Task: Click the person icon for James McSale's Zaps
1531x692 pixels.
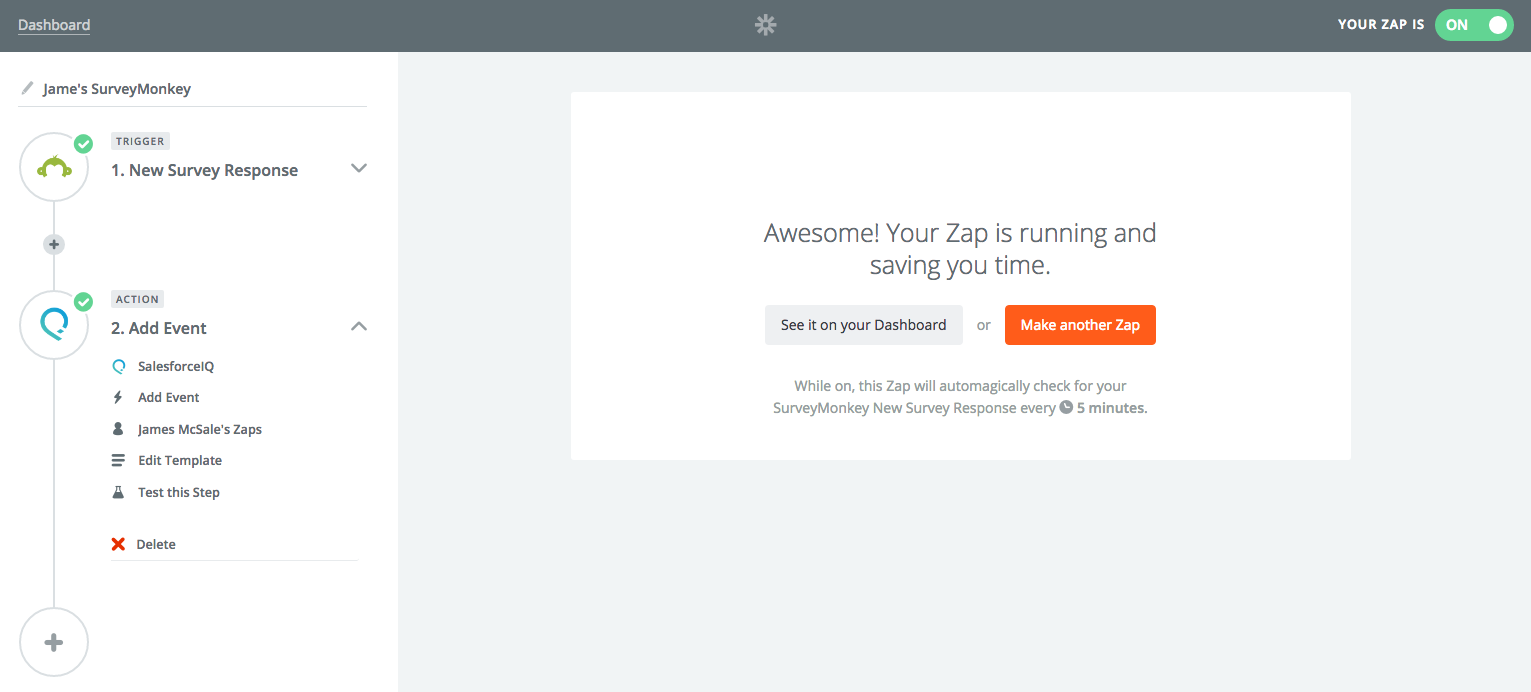Action: (118, 429)
